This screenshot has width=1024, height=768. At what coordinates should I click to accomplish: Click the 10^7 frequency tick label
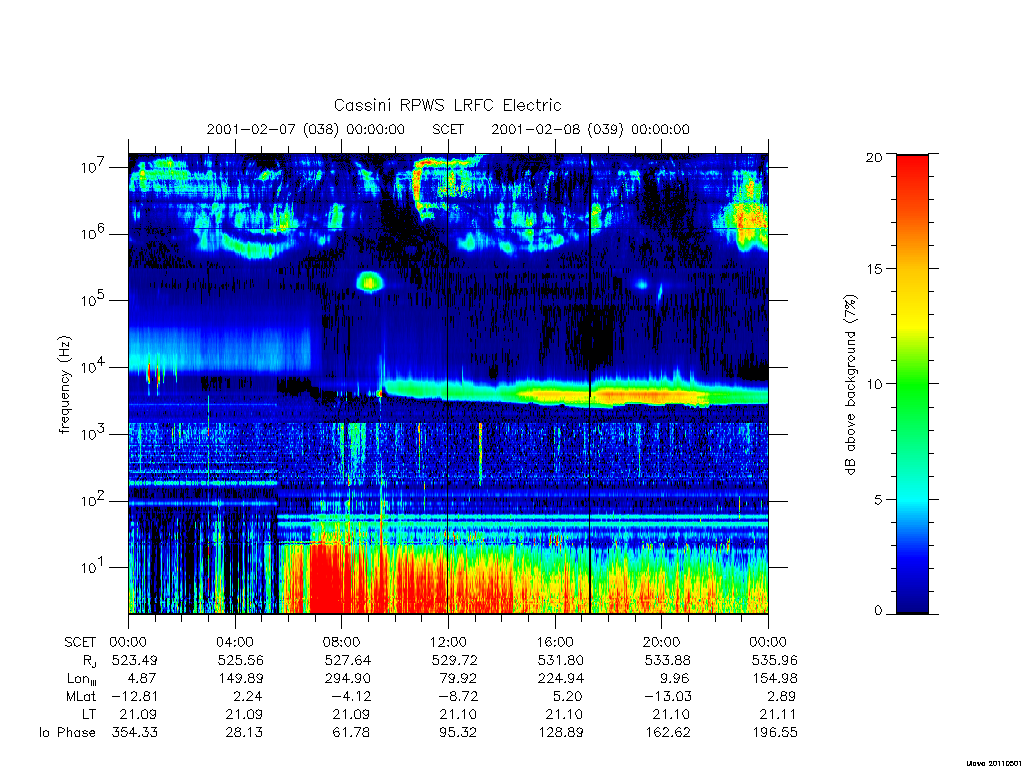point(93,167)
